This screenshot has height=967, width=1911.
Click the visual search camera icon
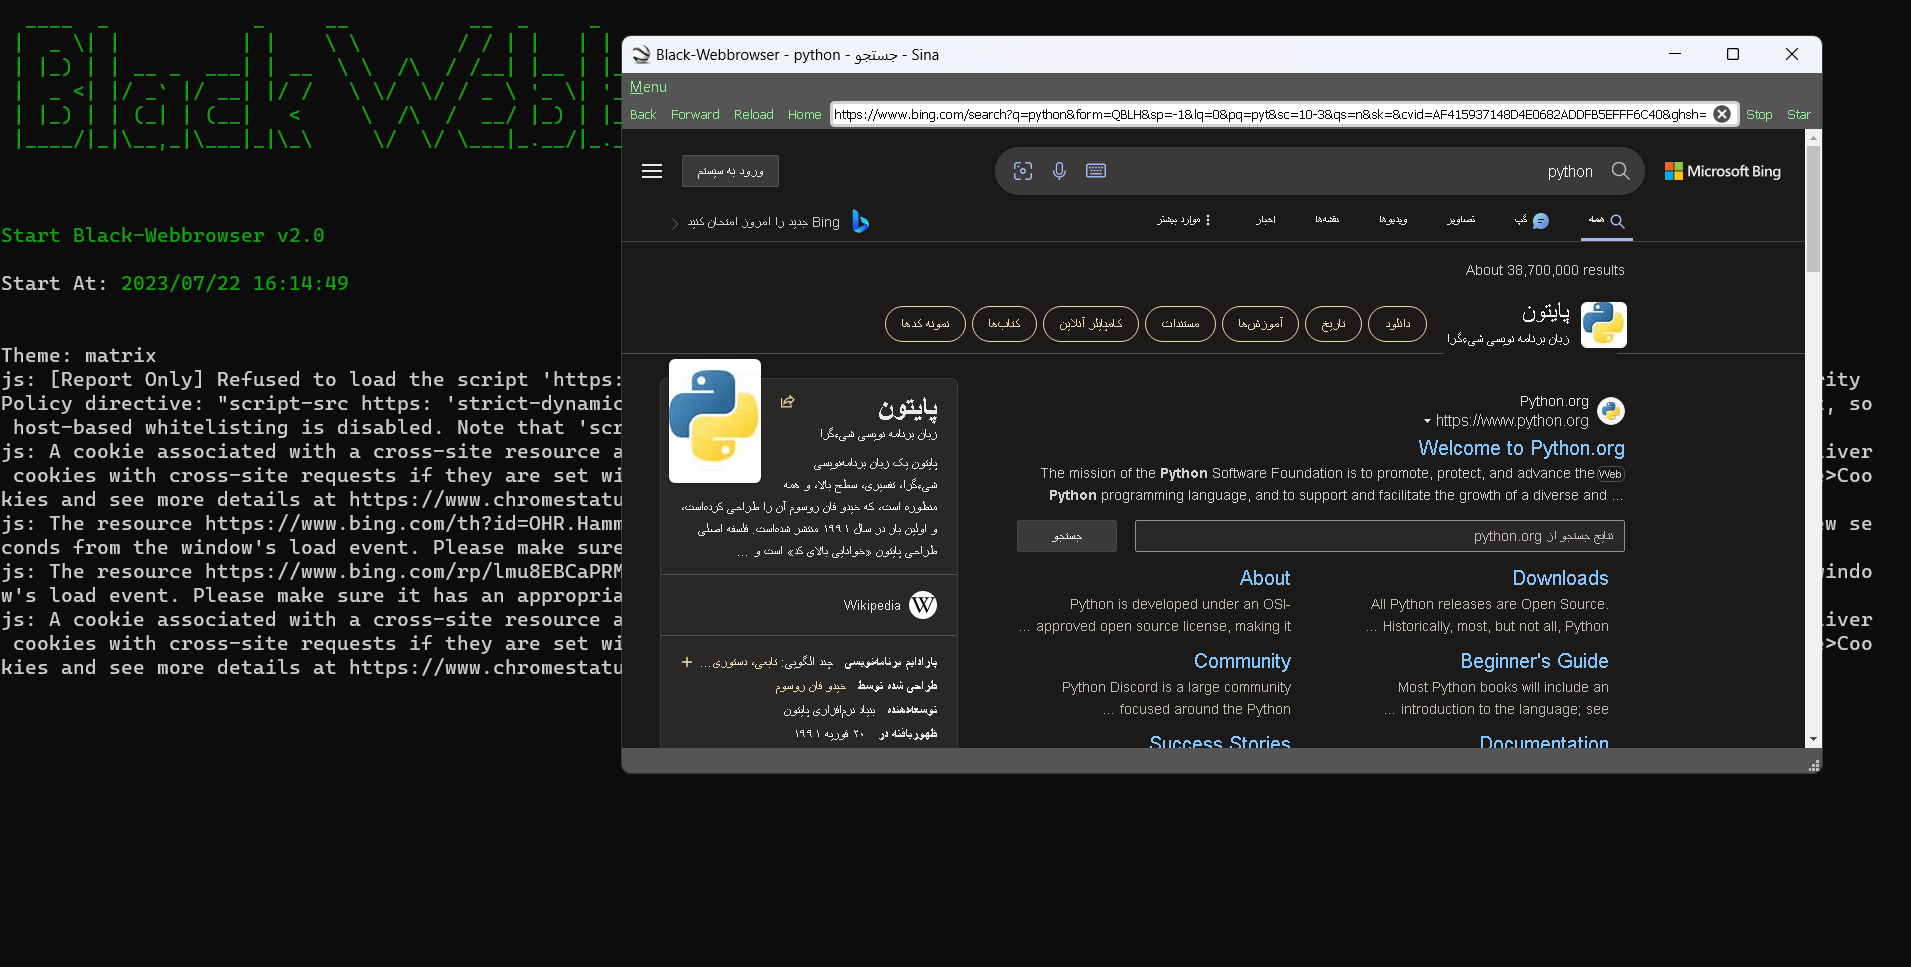coord(1022,171)
